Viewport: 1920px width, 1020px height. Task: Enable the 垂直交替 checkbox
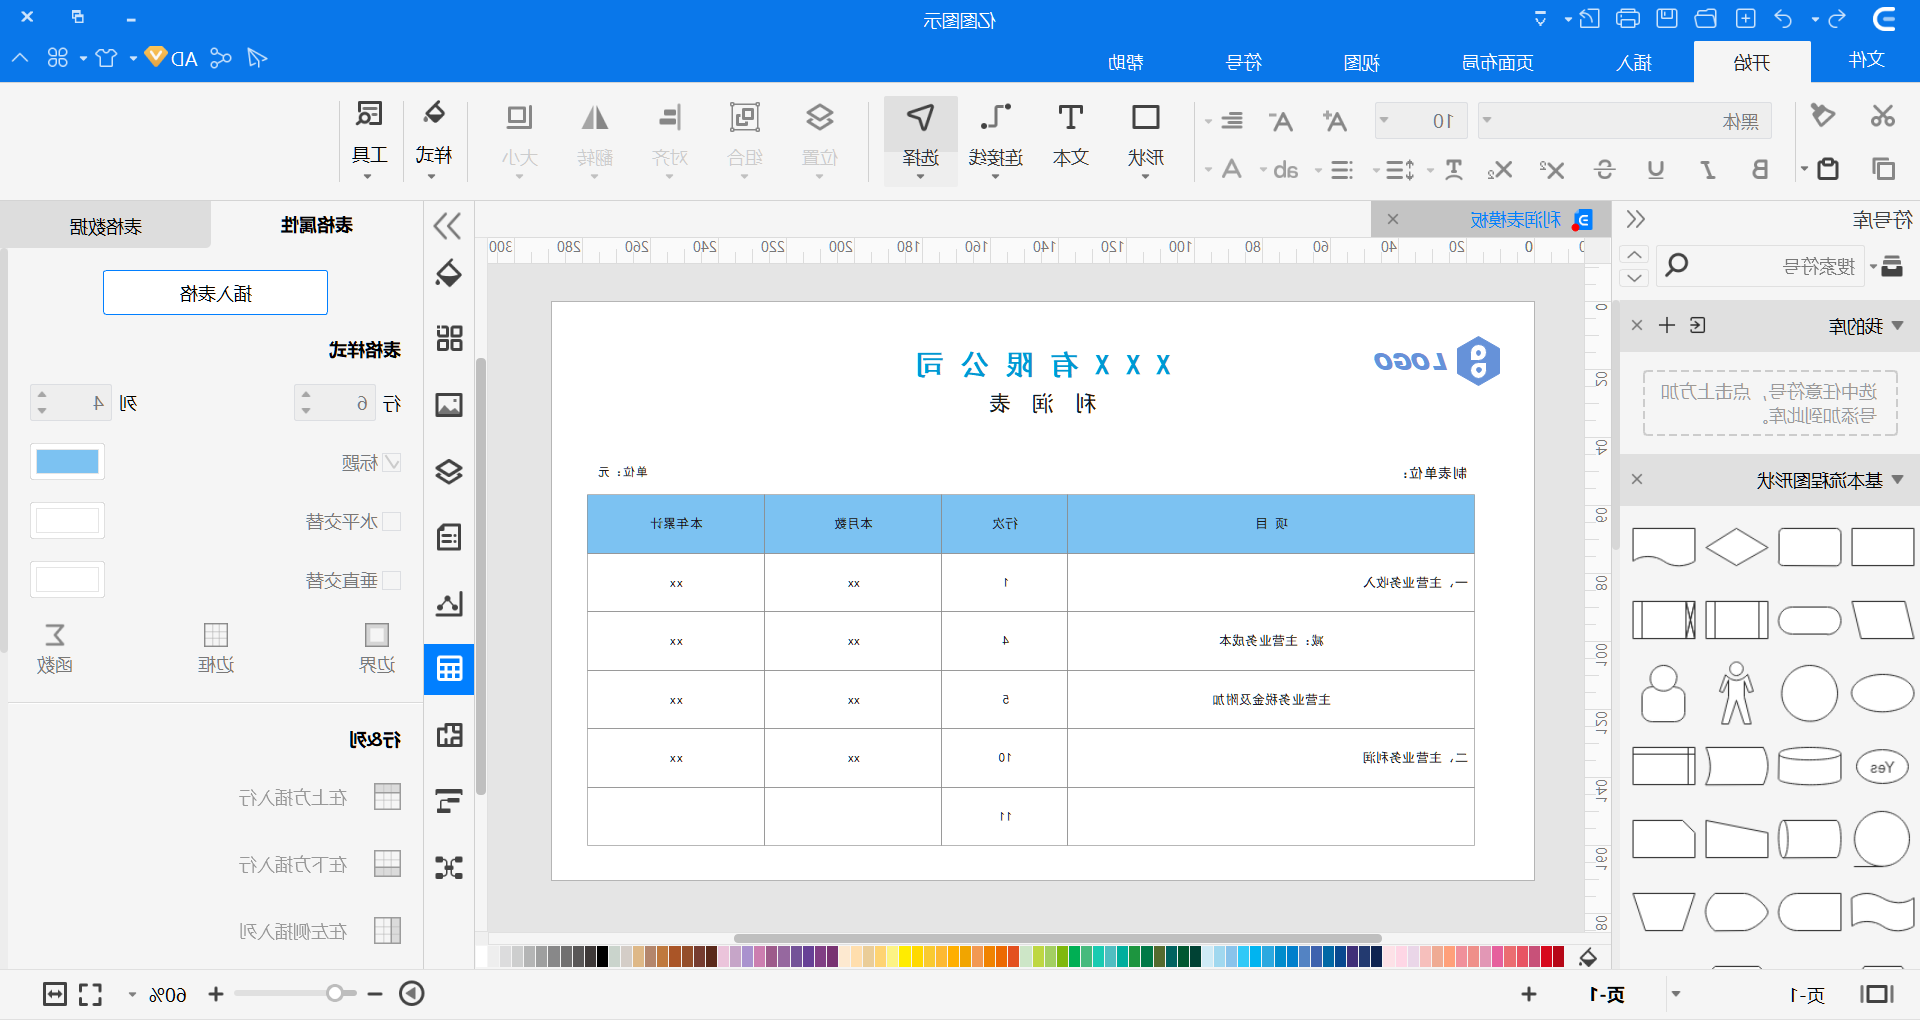pyautogui.click(x=392, y=580)
